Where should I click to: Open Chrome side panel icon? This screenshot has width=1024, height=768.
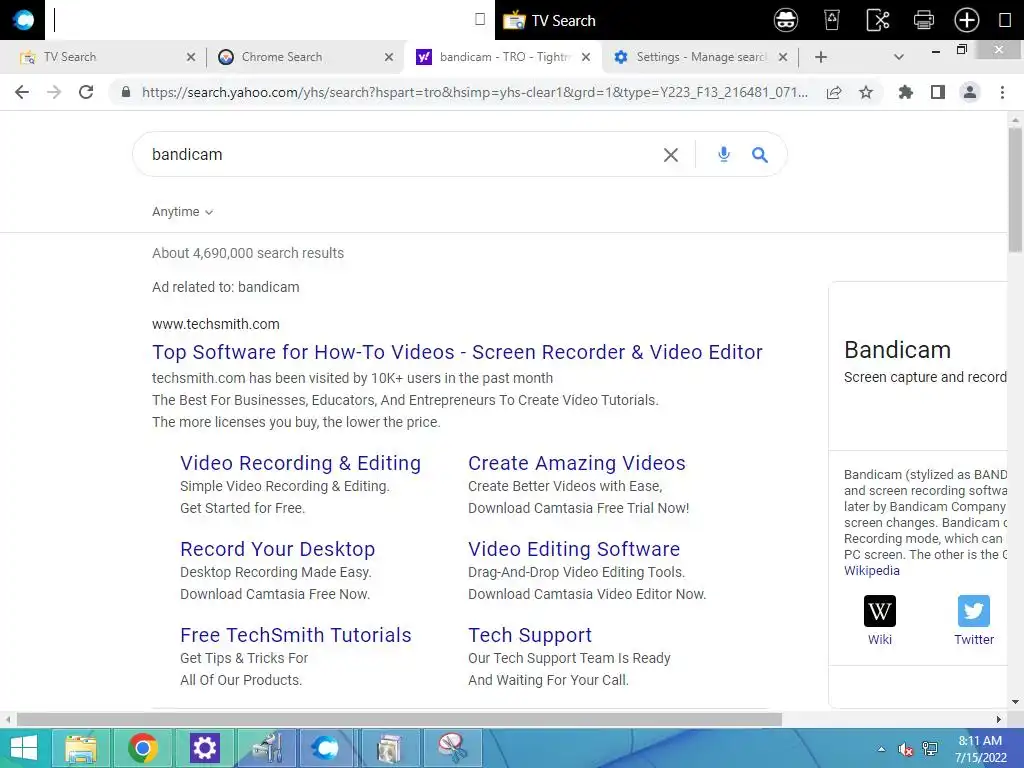(938, 92)
